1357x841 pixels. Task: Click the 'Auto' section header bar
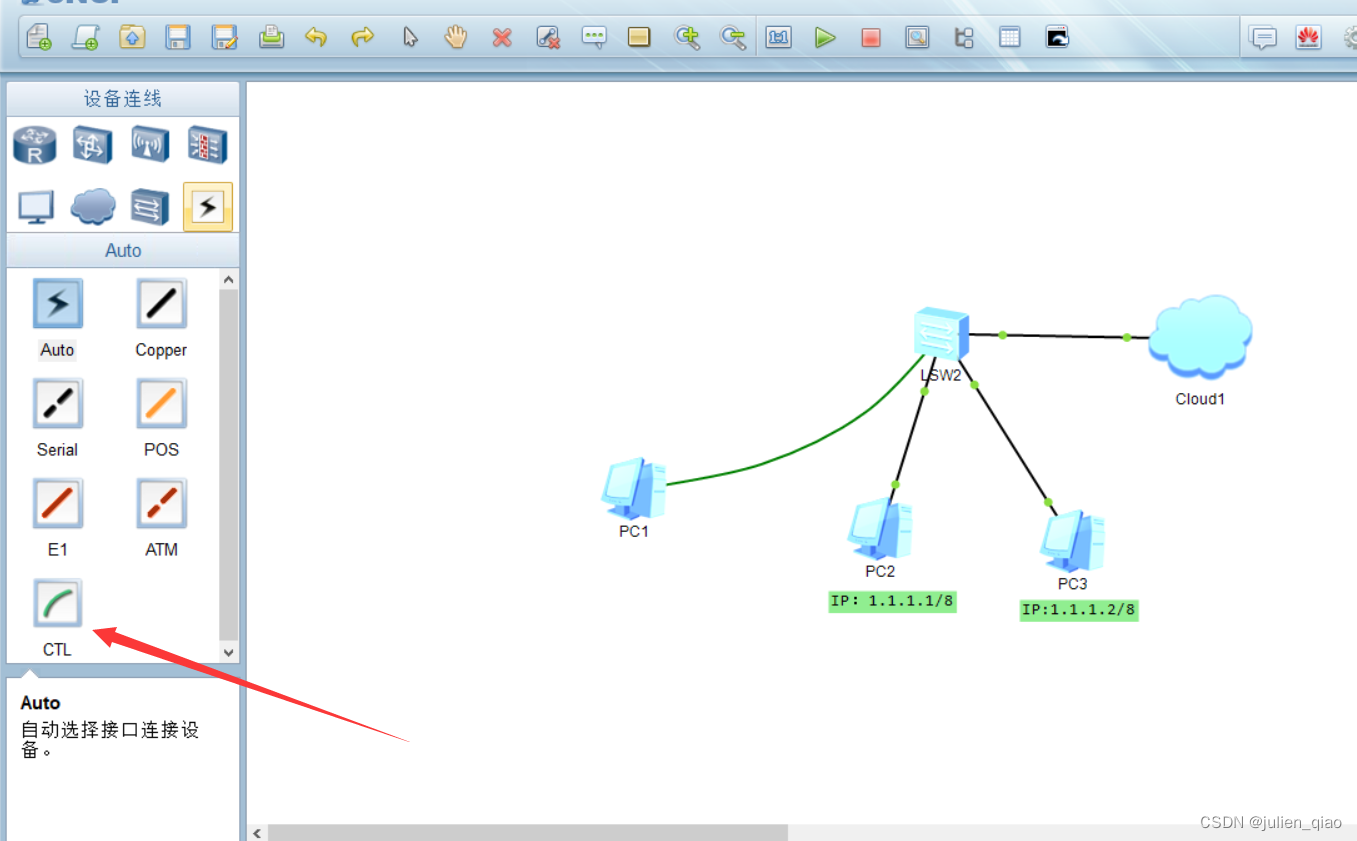tap(123, 250)
